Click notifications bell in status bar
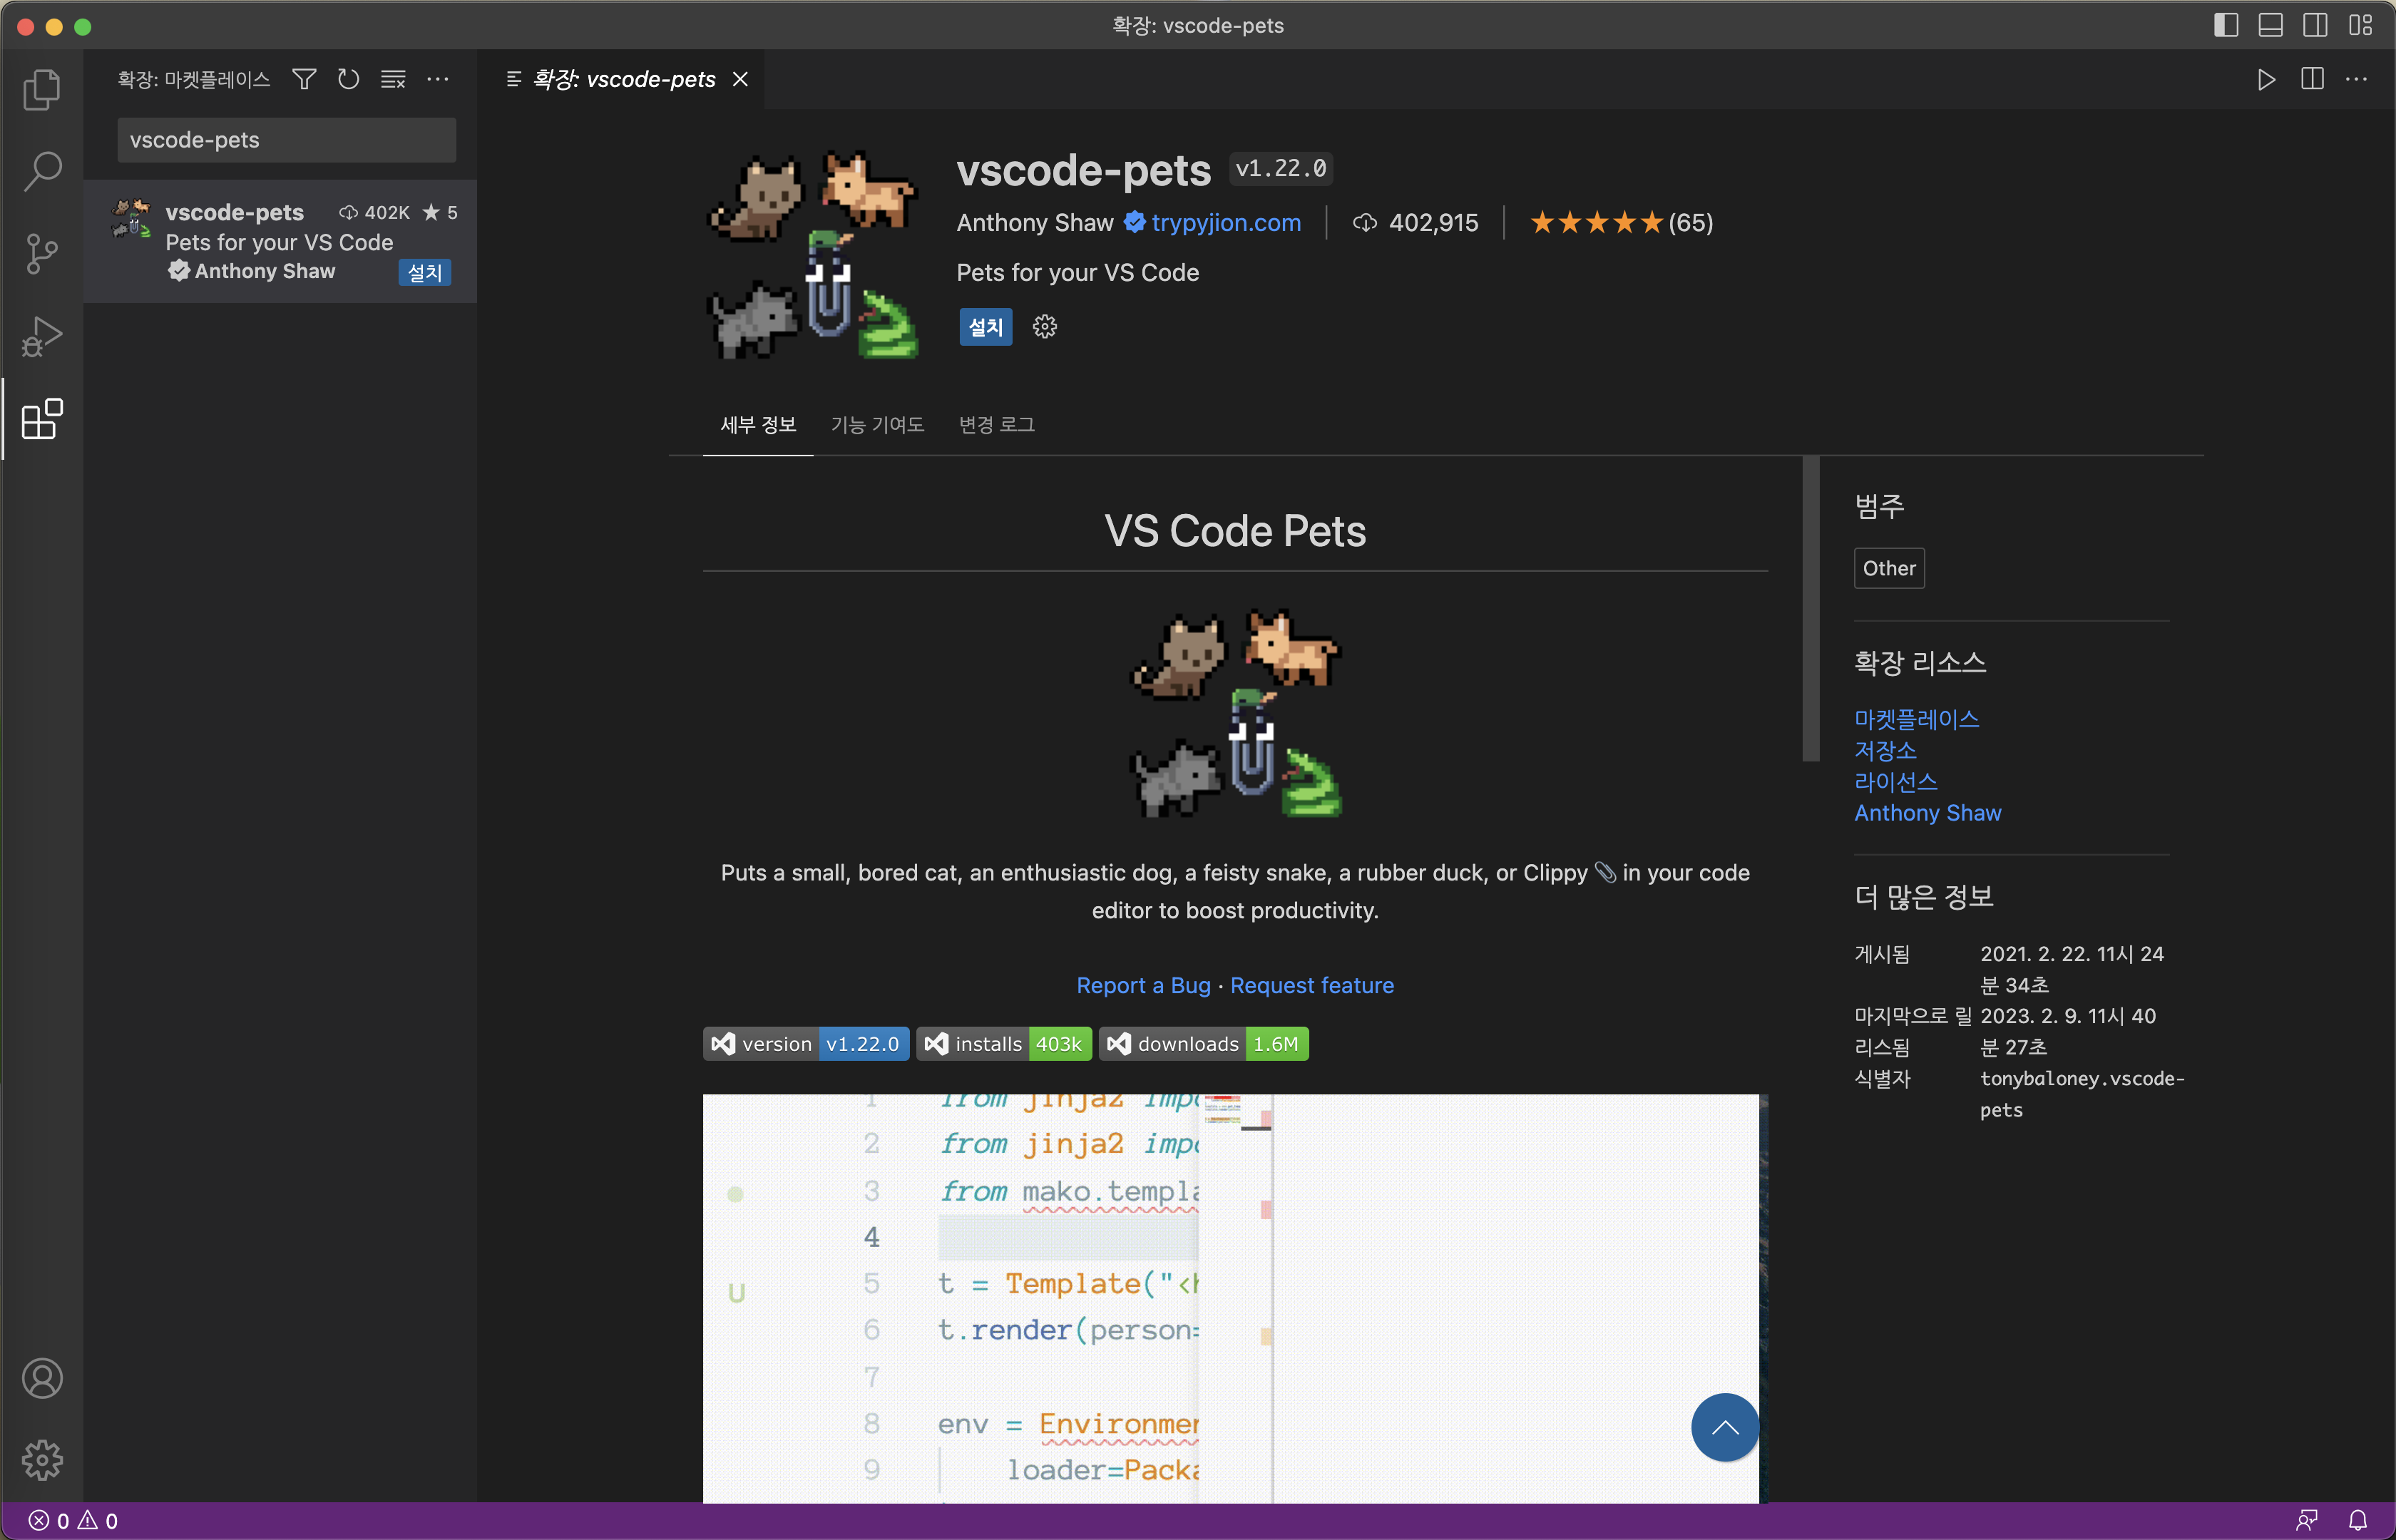 [2357, 1521]
